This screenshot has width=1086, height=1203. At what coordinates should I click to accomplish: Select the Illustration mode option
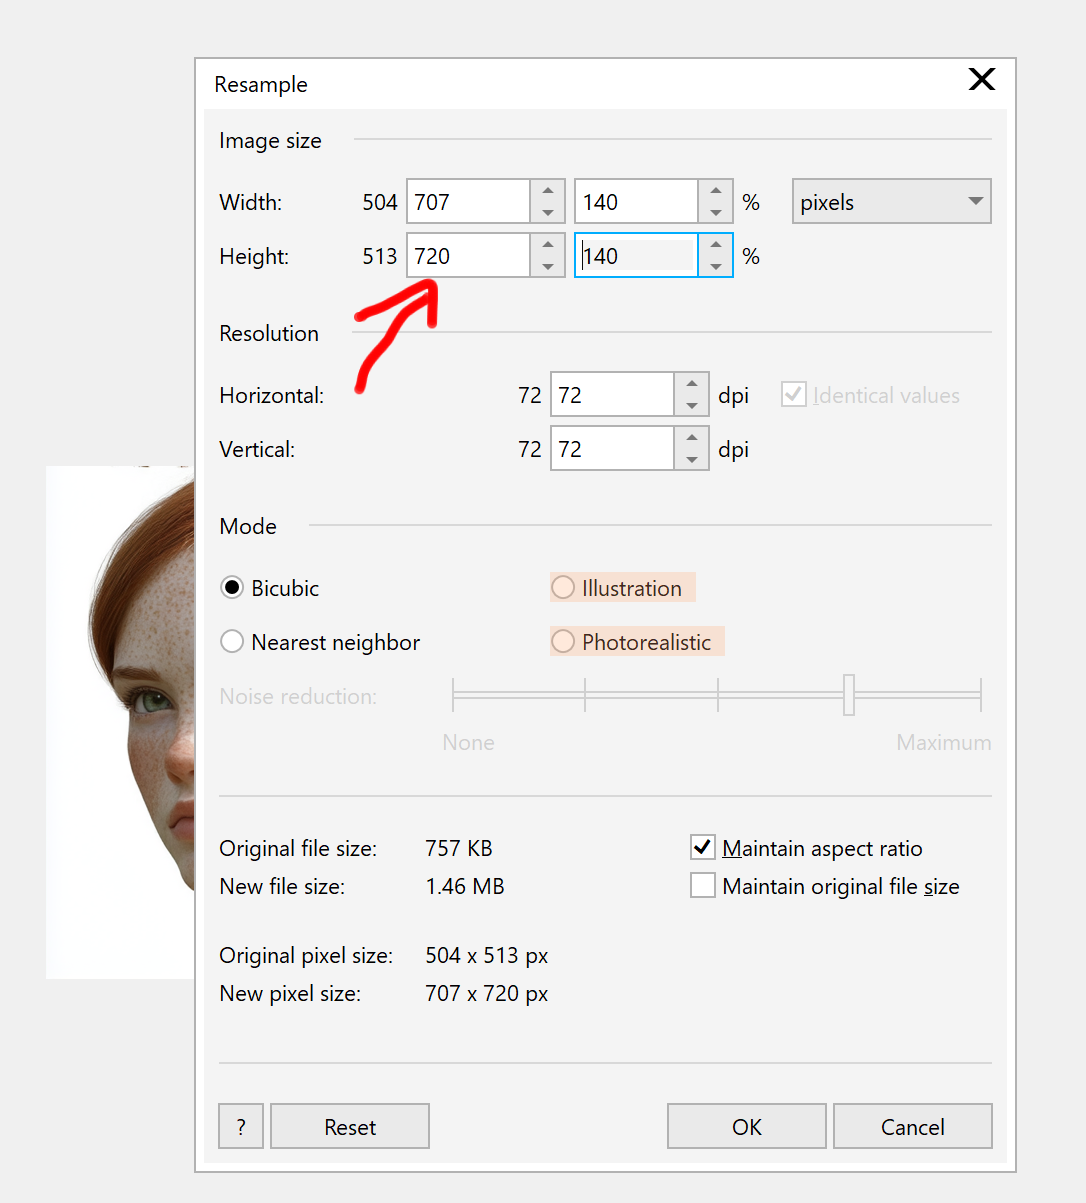tap(564, 588)
